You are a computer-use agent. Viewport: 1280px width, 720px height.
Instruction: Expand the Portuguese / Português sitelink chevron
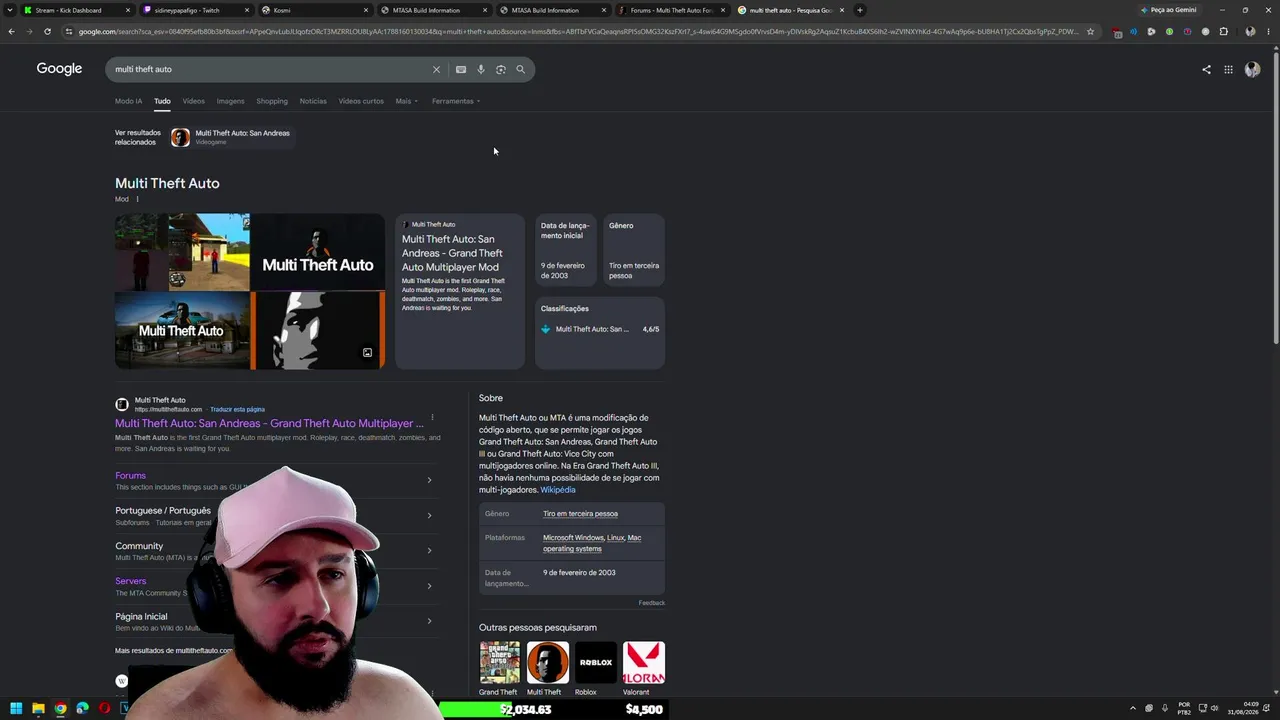pyautogui.click(x=429, y=515)
